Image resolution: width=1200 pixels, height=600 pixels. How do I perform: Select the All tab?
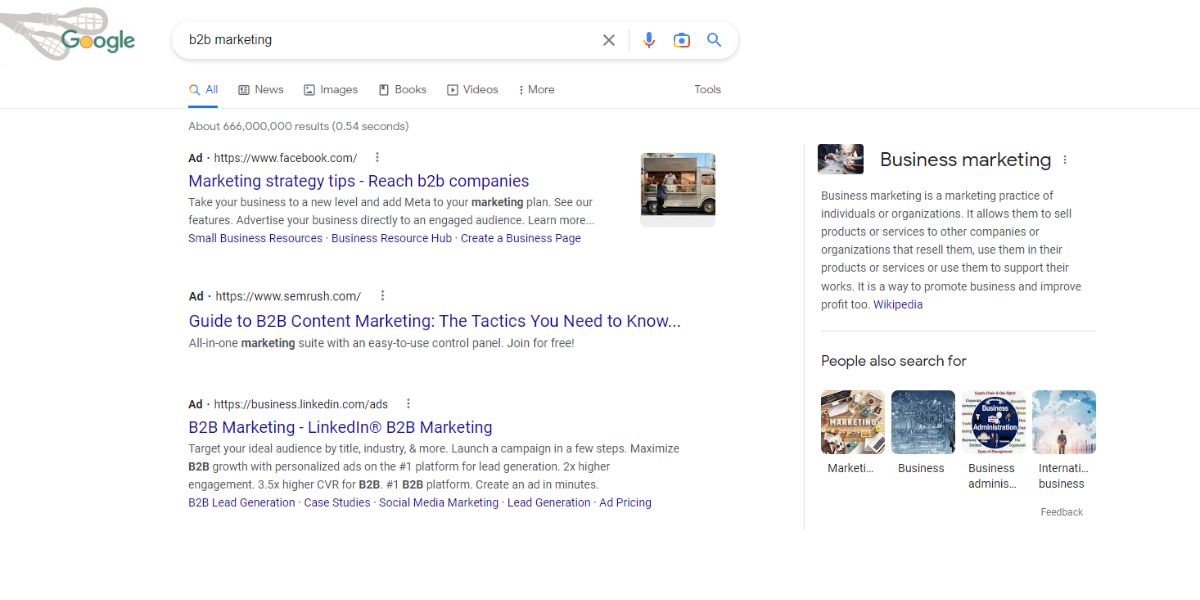coord(203,90)
